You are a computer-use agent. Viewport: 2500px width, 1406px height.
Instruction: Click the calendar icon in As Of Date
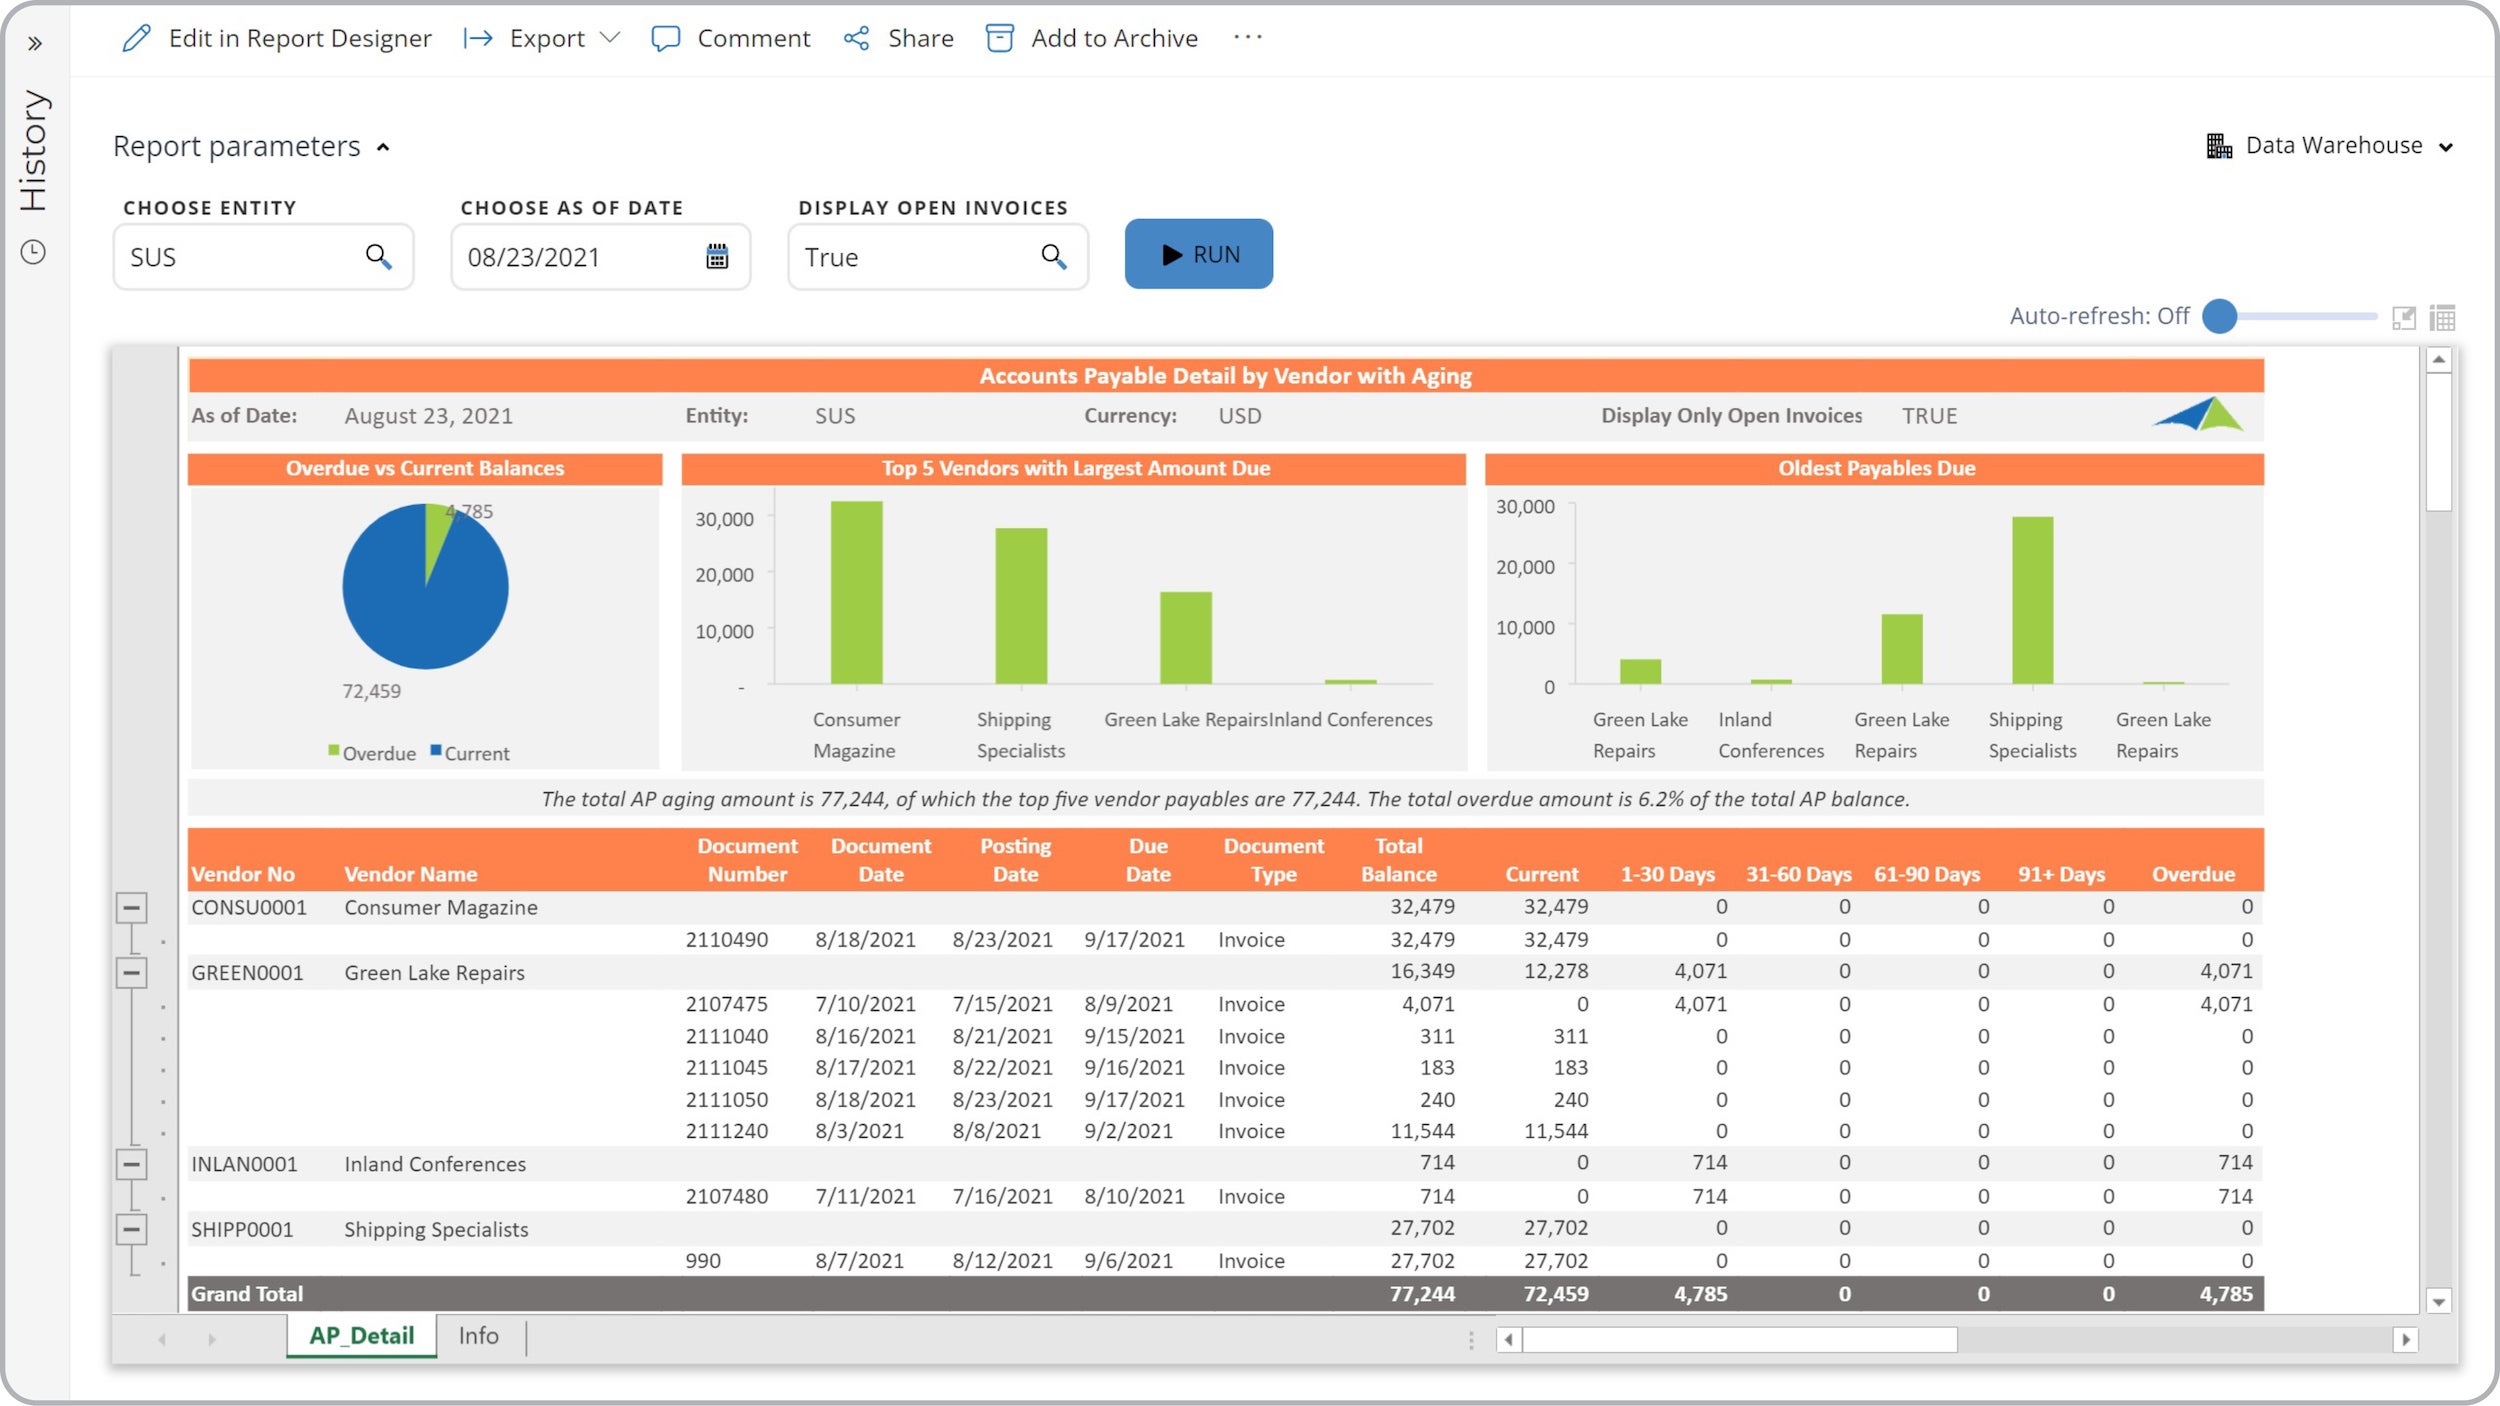717,257
